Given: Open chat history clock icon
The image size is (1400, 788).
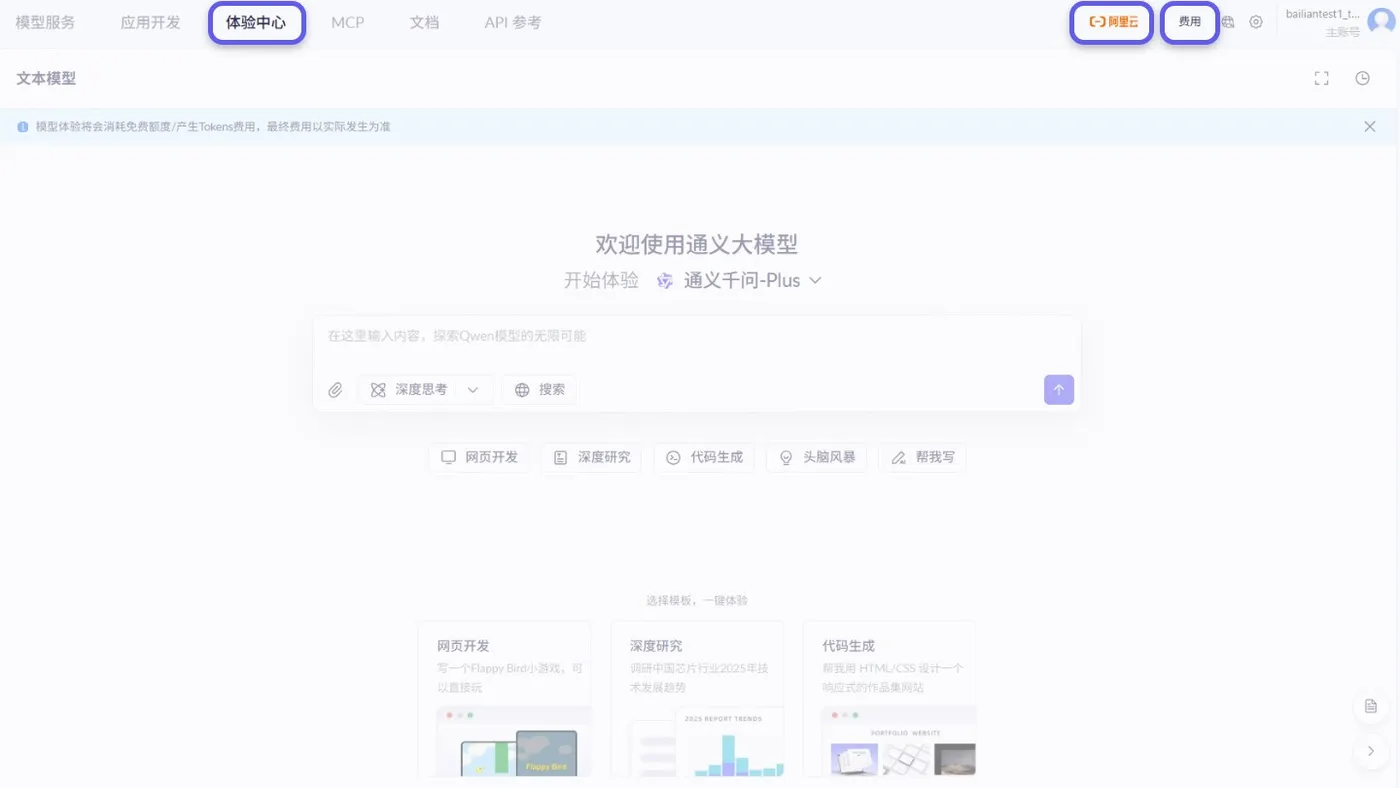Looking at the screenshot, I should click(x=1362, y=78).
